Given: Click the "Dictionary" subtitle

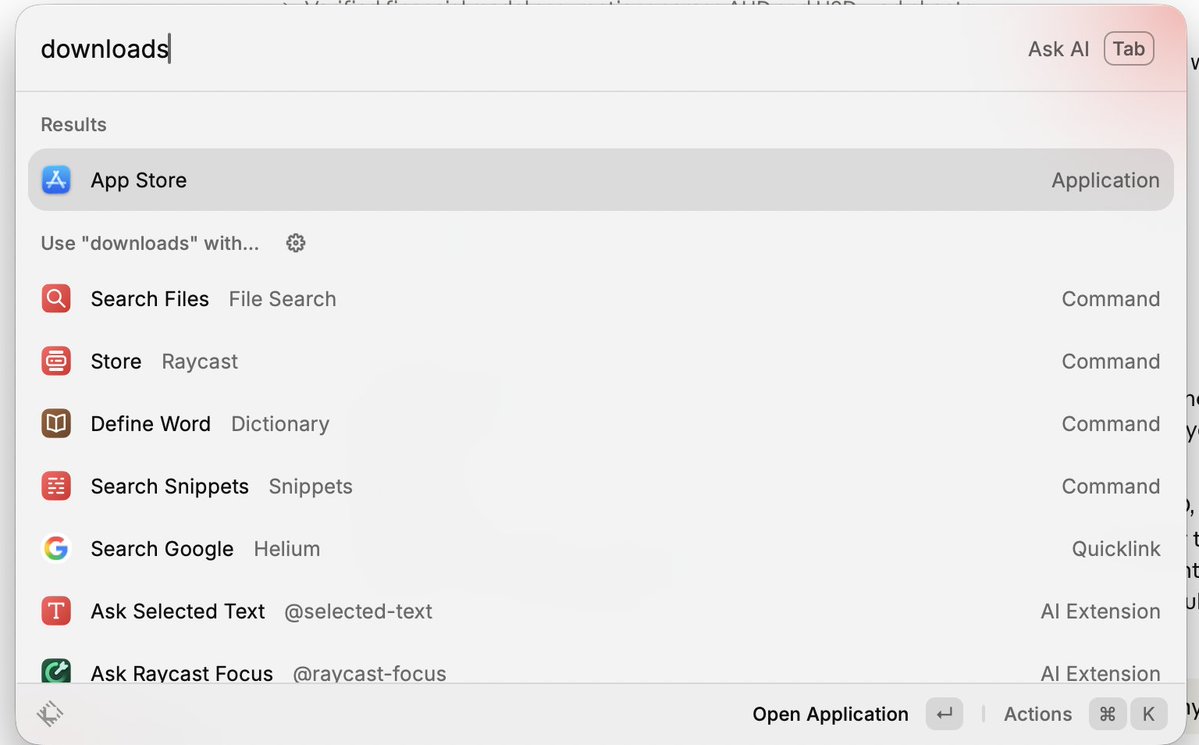Looking at the screenshot, I should (280, 424).
